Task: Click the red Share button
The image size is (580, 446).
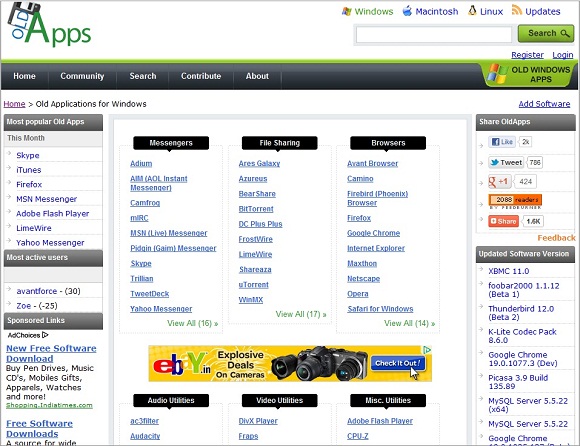Action: (503, 221)
